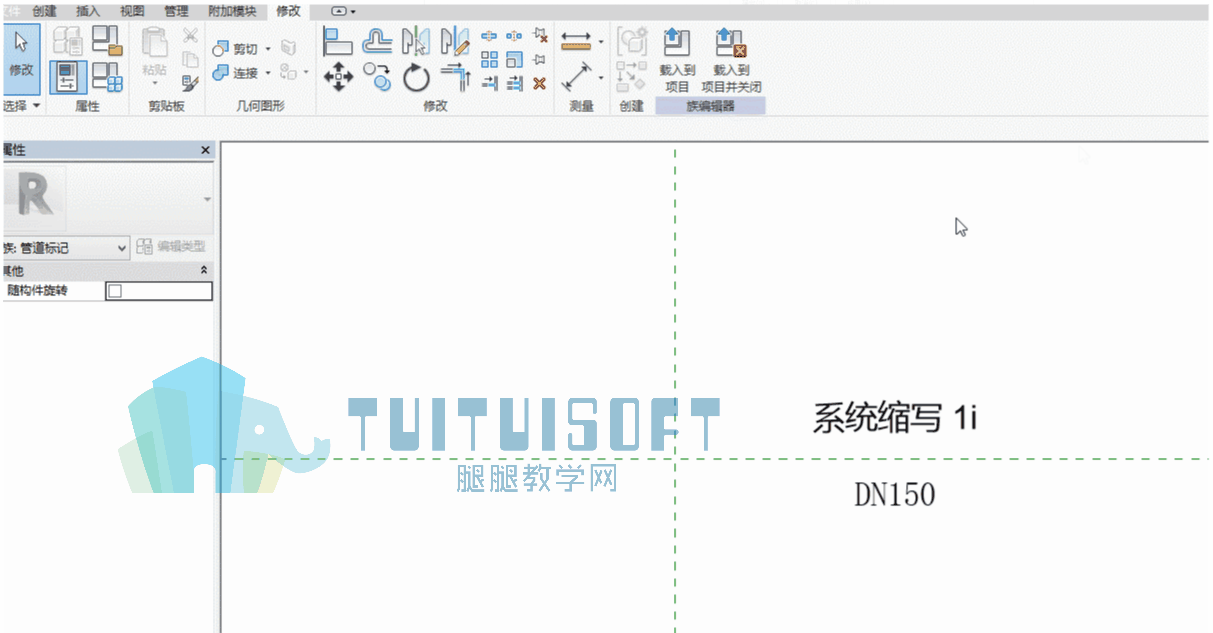Viewport: 1213px width, 633px height.
Task: Click the 载入到项目并关闭 button
Action: (x=731, y=60)
